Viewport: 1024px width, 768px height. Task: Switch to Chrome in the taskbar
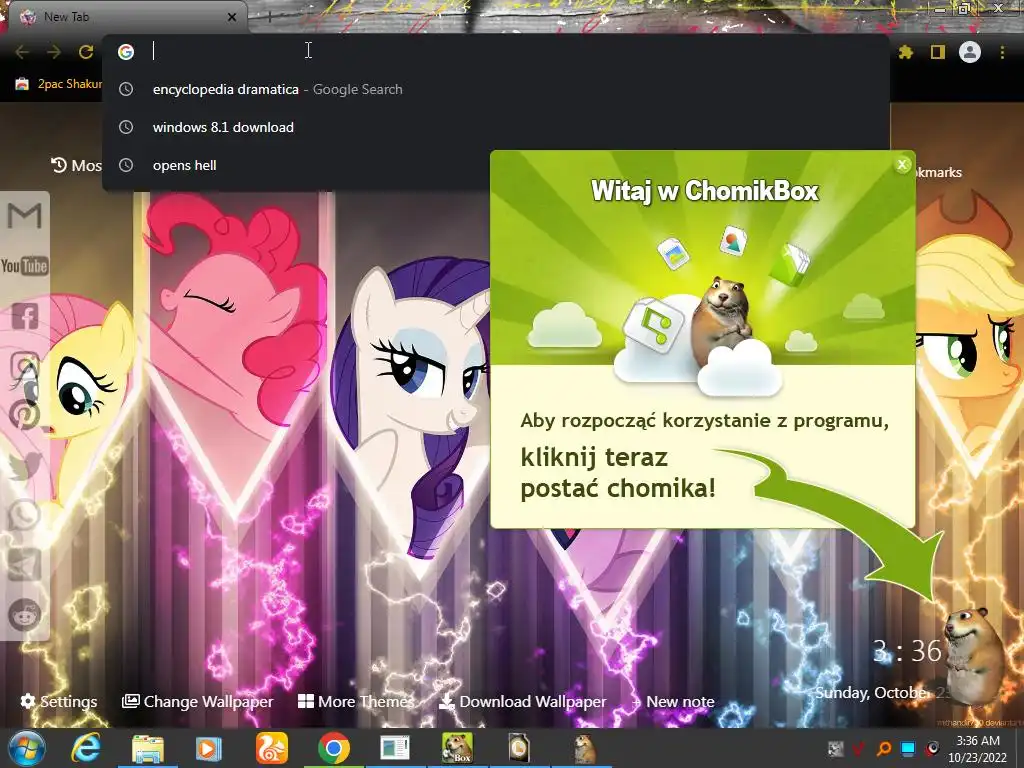point(334,748)
